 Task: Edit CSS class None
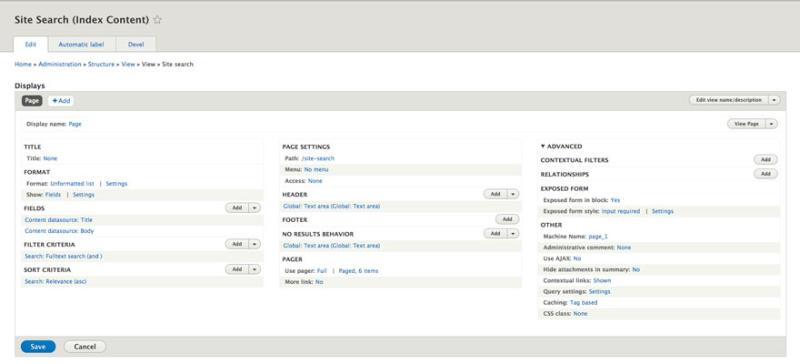(580, 314)
